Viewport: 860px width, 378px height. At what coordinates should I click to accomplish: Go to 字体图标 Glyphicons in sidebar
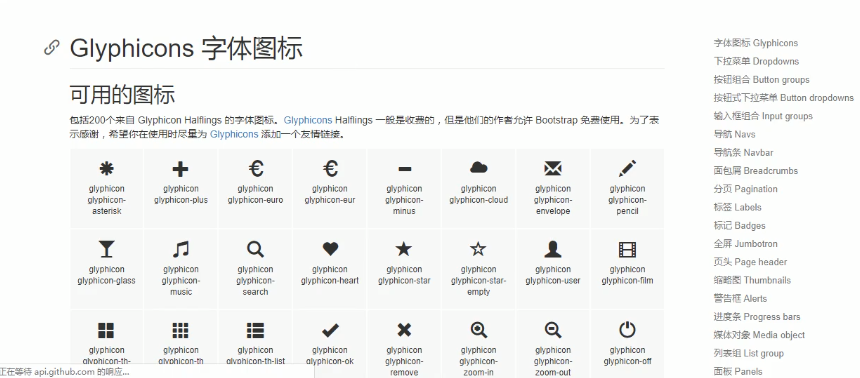click(x=756, y=43)
